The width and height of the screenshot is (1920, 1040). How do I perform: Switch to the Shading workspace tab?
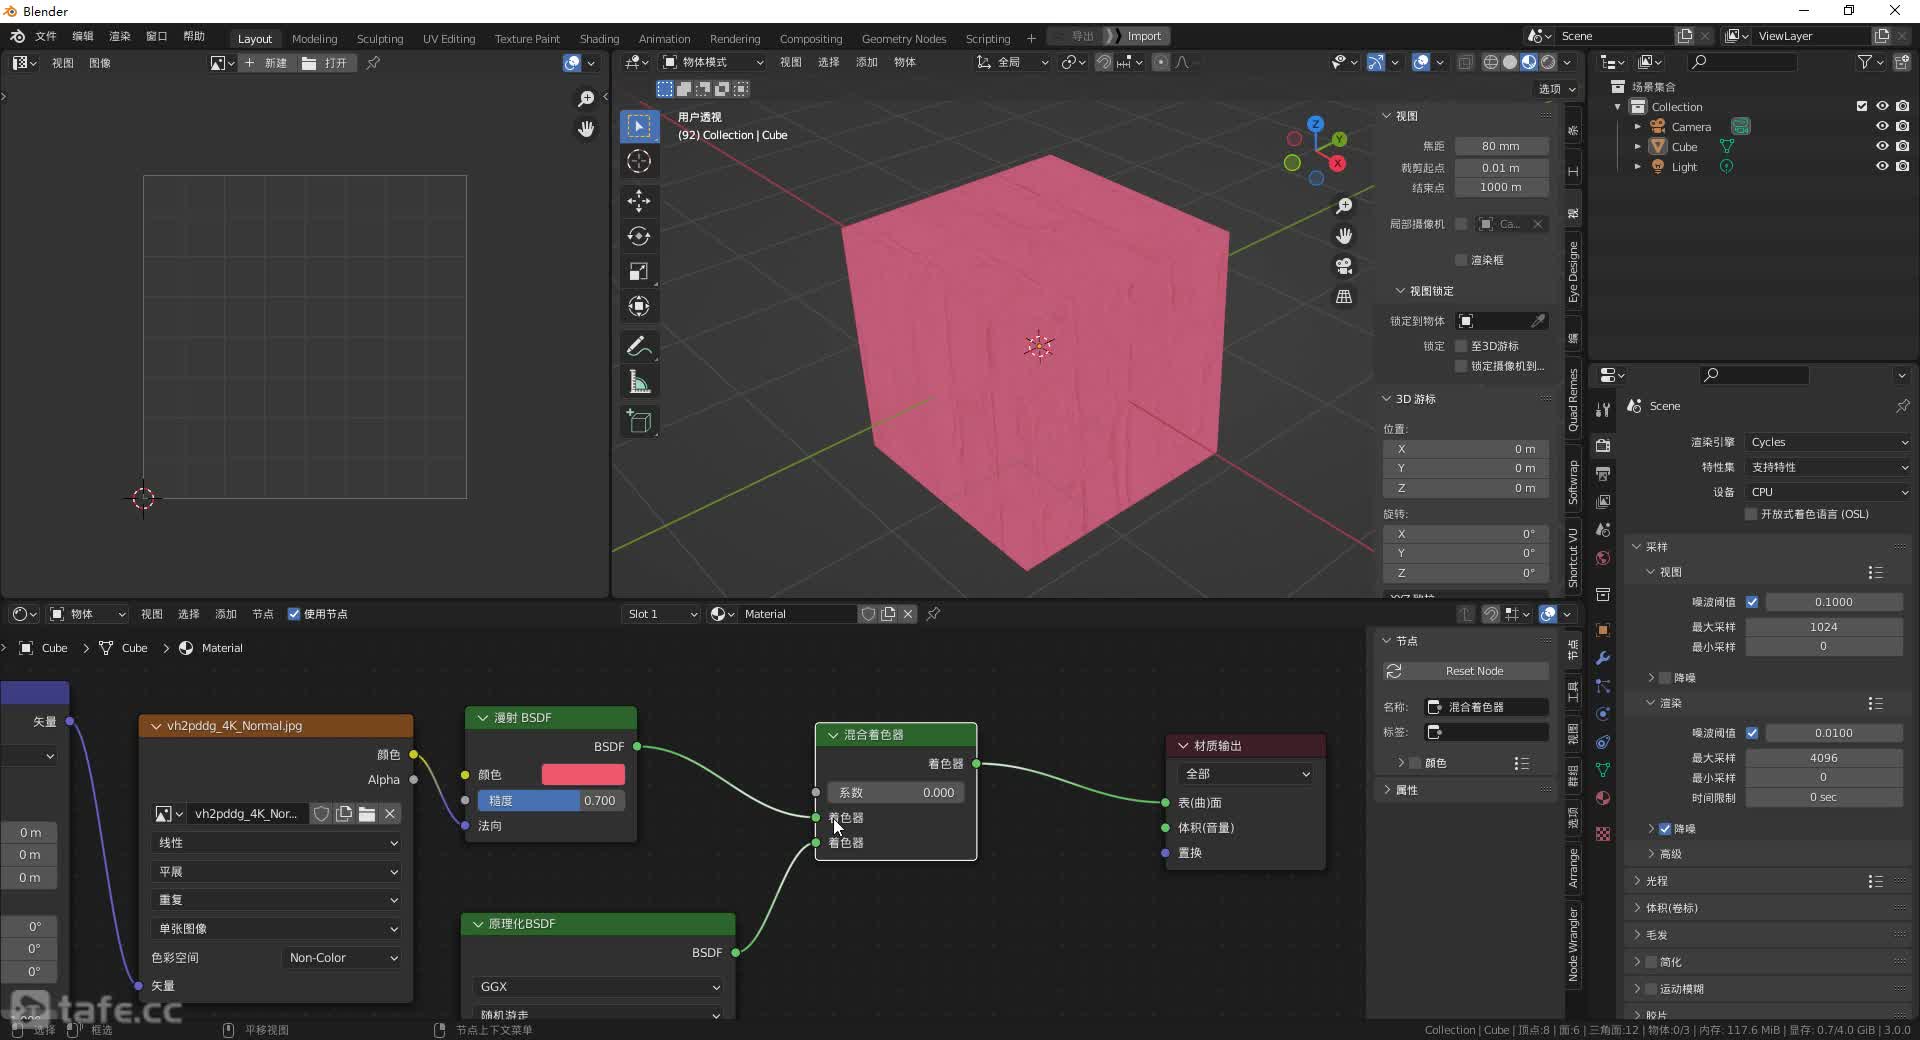click(x=599, y=38)
